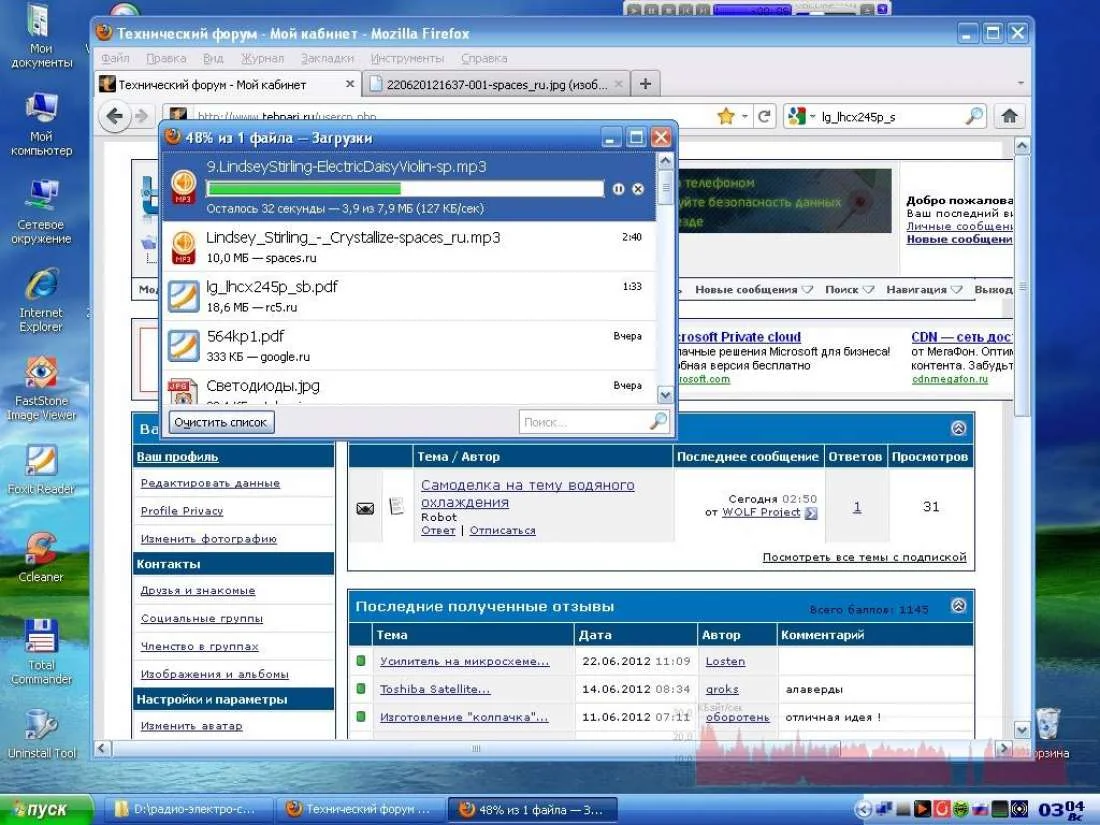Launch CCleaner desktop icon
Screen dimensions: 1100x825
tap(41, 558)
